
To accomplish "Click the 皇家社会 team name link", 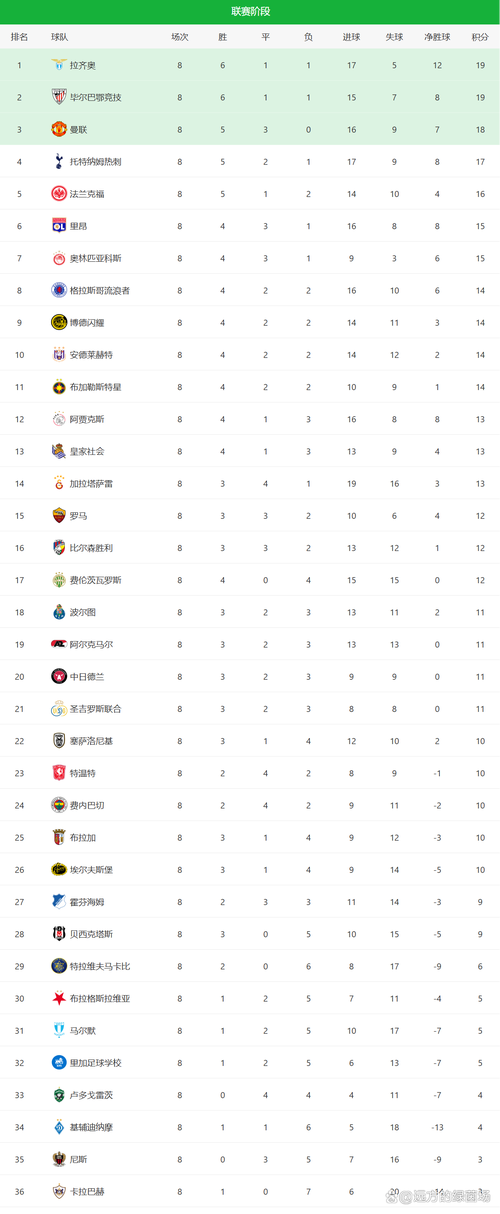I will point(85,451).
